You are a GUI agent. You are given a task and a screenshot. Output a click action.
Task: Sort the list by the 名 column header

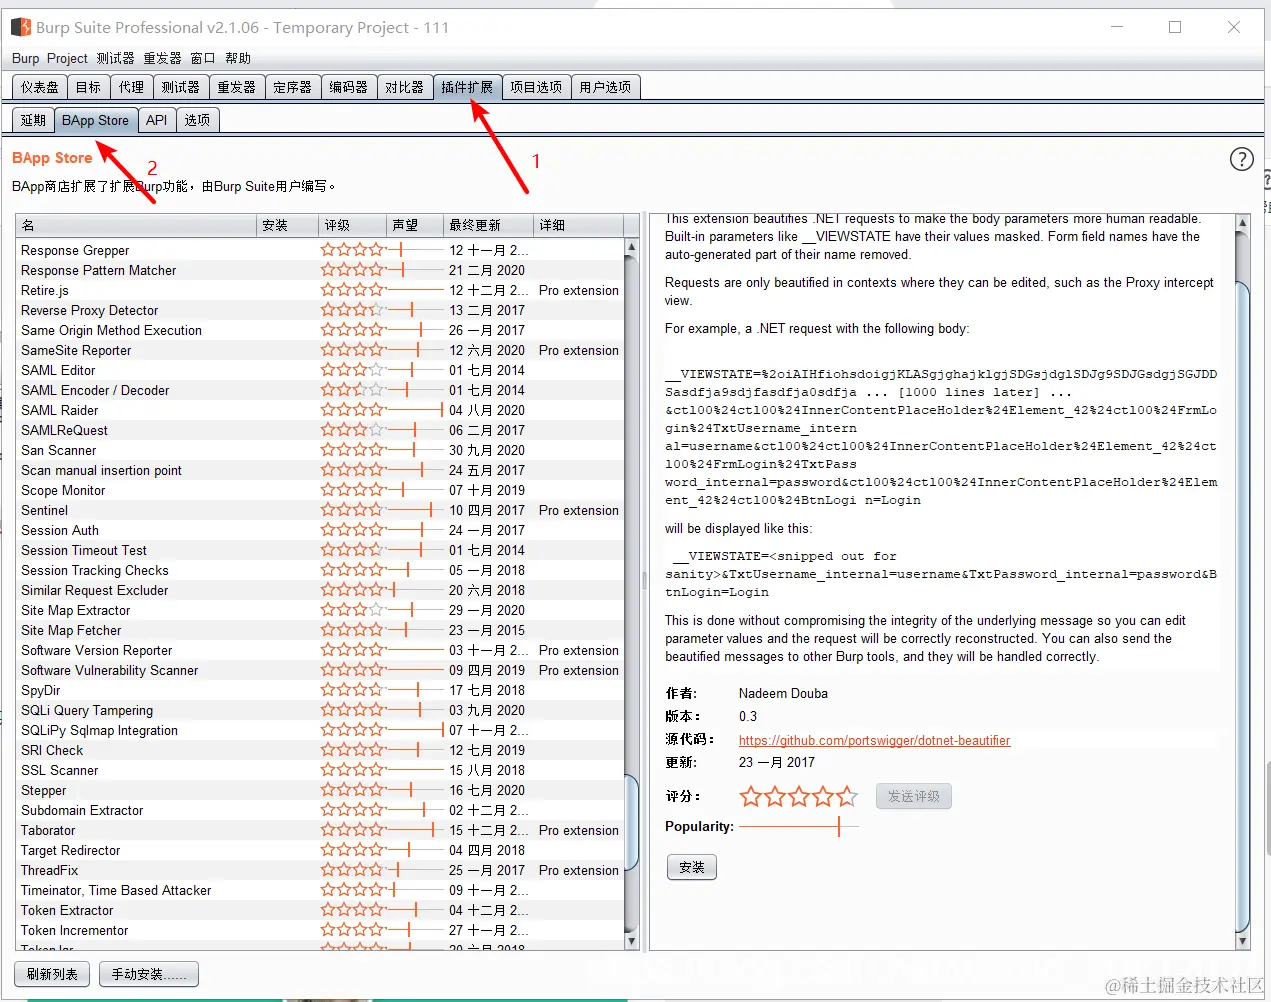coord(136,225)
